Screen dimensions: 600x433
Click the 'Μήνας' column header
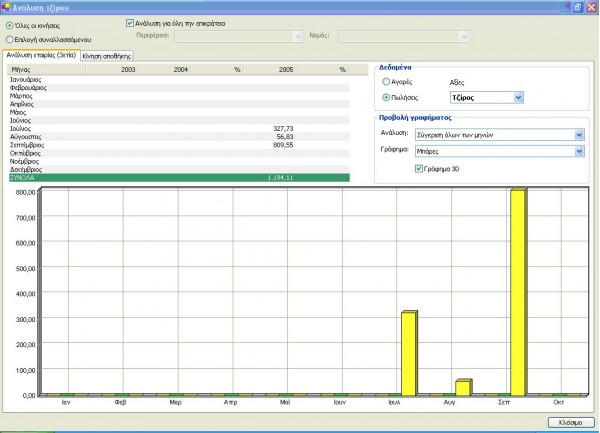47,70
